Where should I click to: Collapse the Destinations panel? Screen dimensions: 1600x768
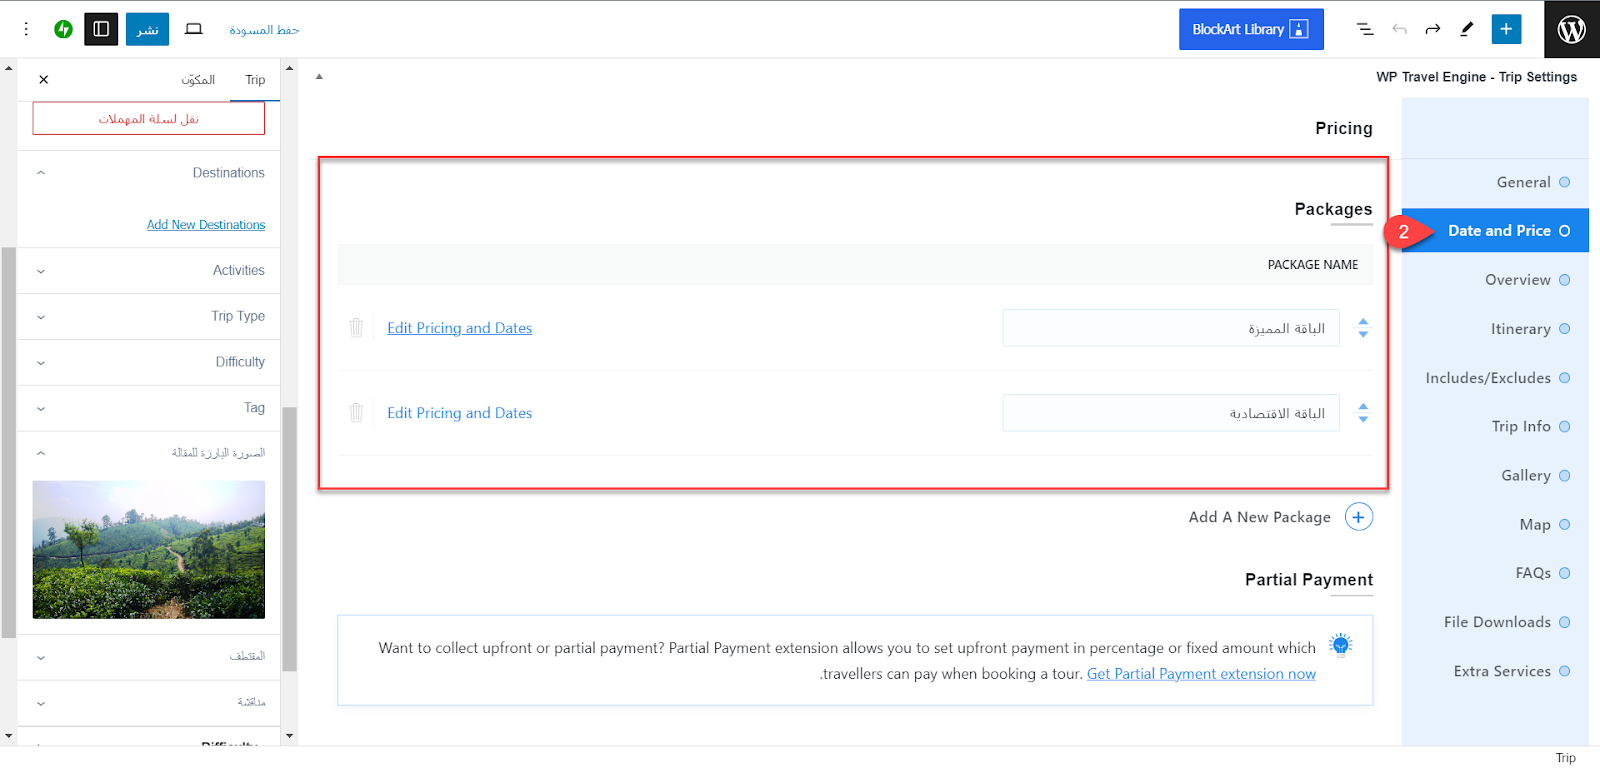click(149, 173)
